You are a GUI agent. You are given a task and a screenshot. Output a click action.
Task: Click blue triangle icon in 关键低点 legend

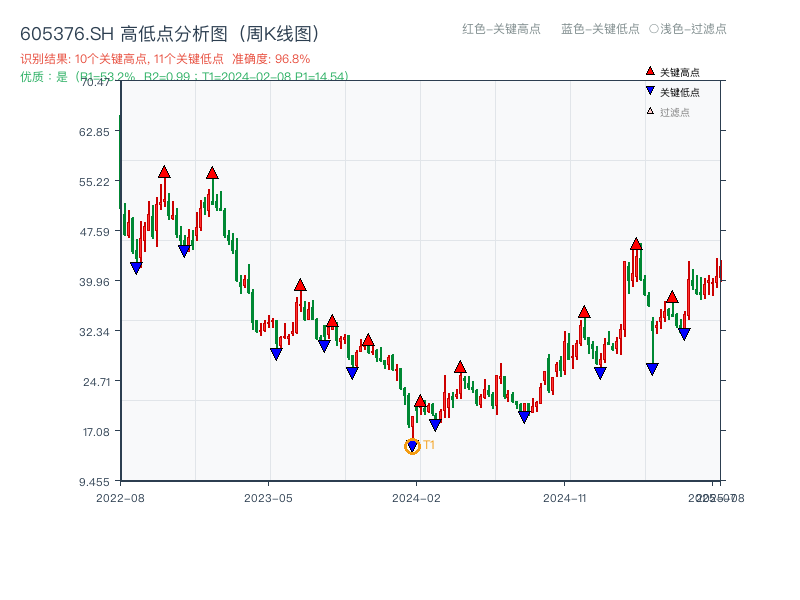(650, 91)
